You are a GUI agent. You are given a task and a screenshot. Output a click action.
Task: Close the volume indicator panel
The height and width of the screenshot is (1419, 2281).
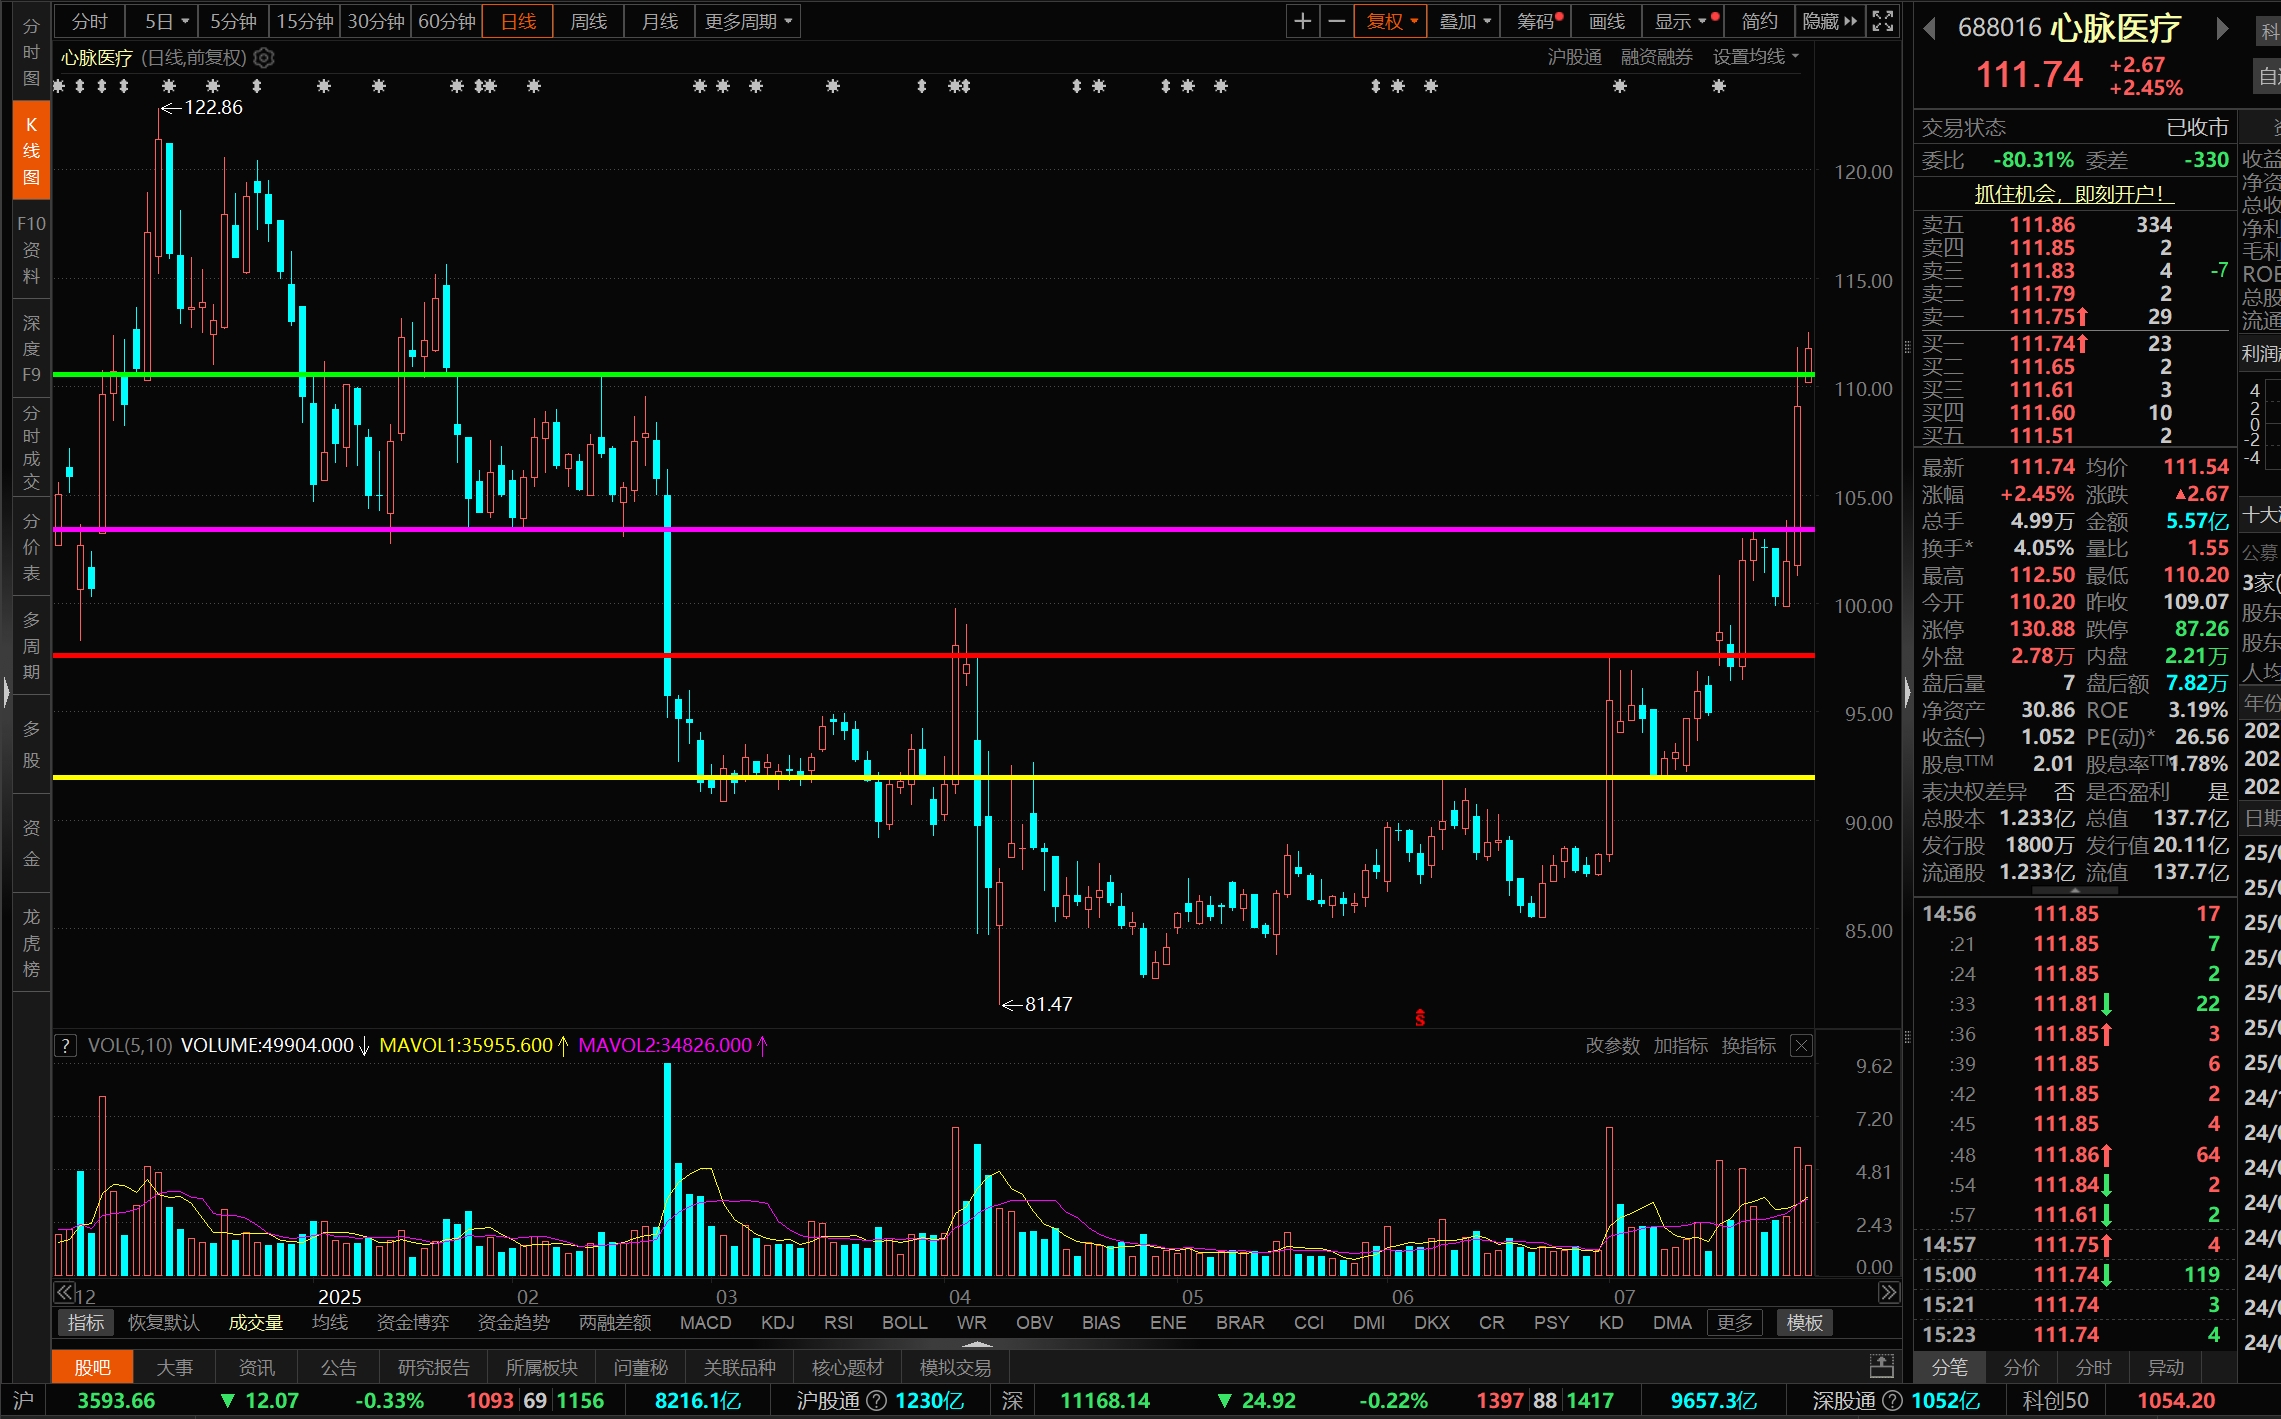(x=1801, y=1046)
